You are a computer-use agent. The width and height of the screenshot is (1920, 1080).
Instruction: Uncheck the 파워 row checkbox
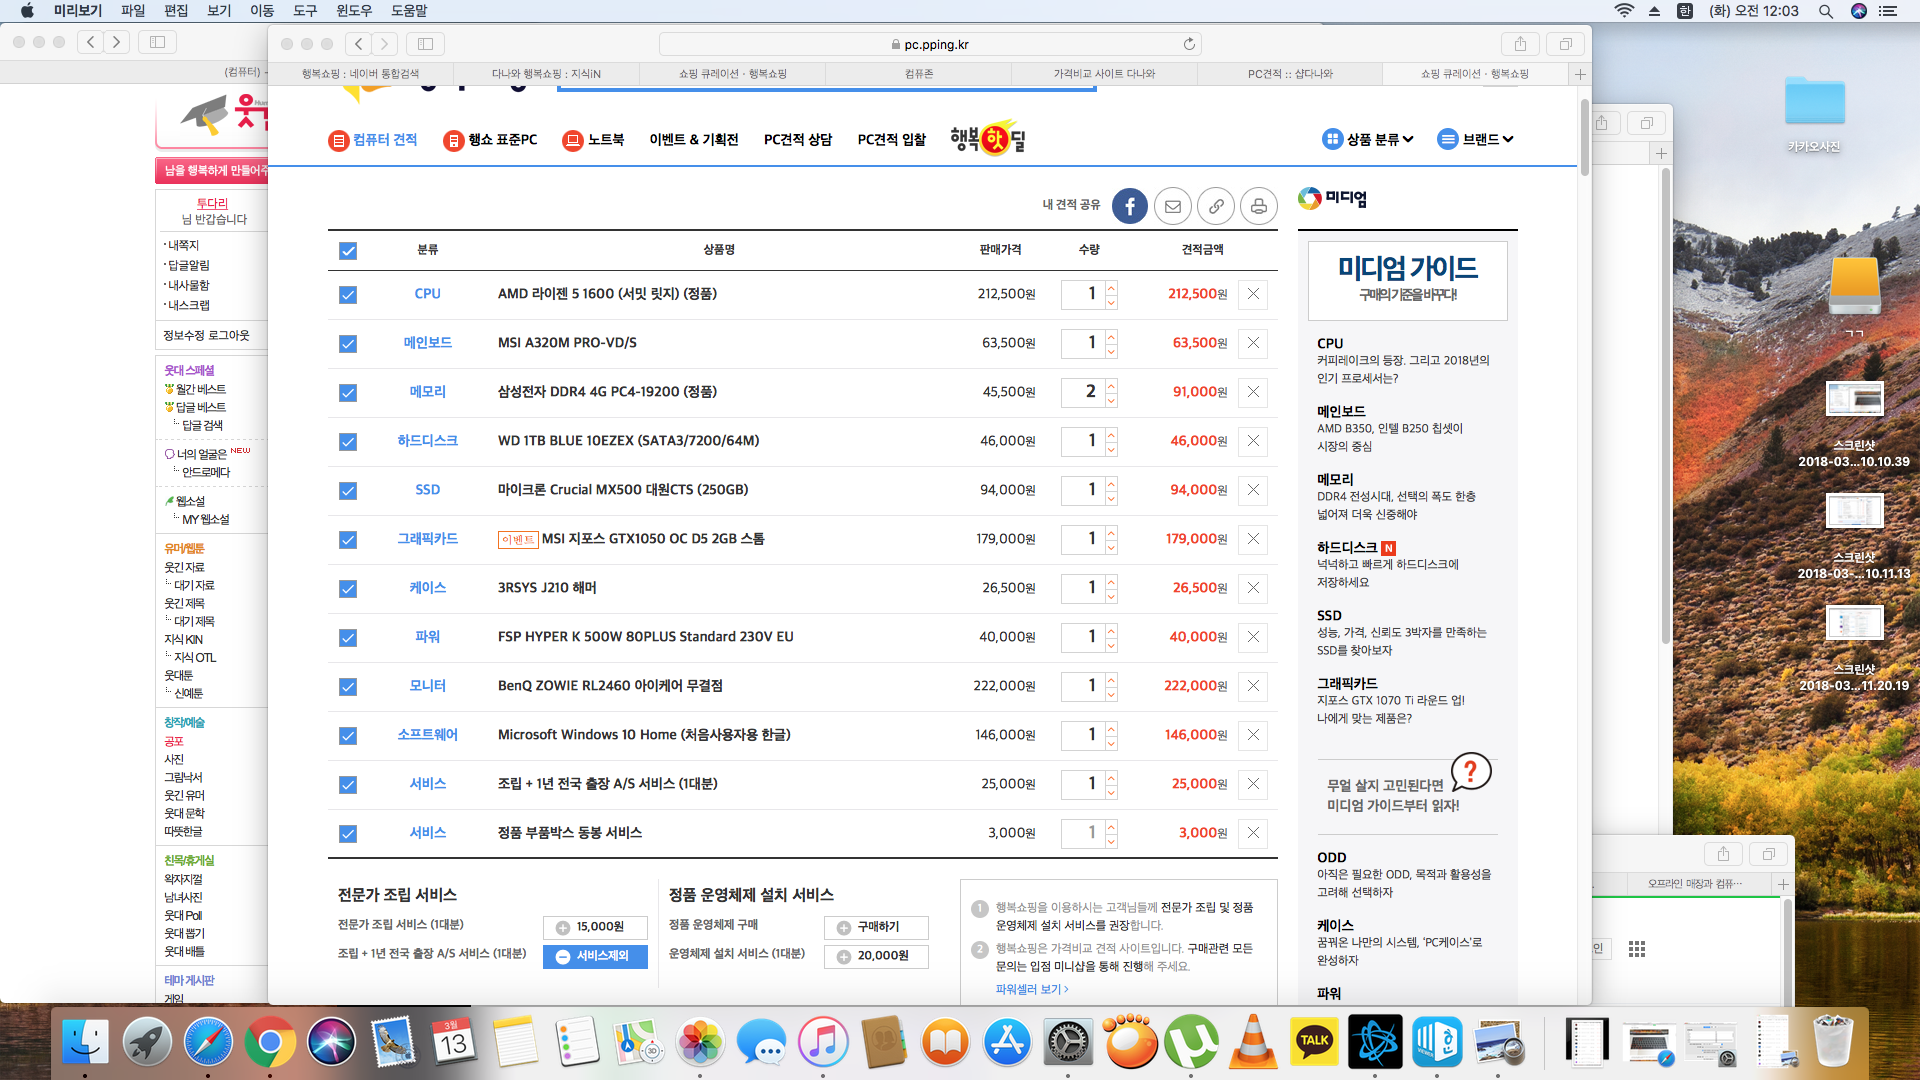click(348, 638)
